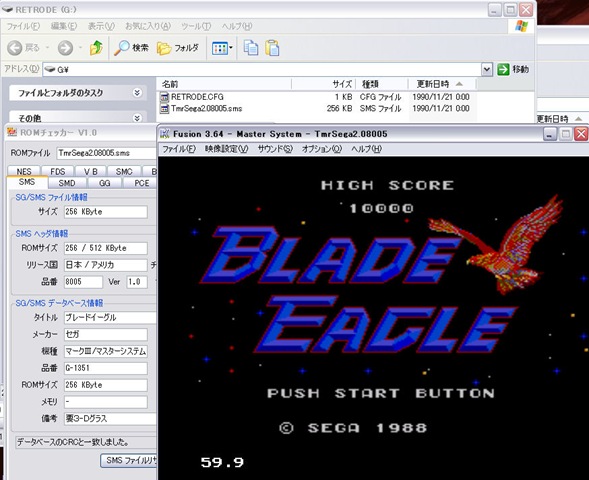This screenshot has height=480, width=589.
Task: Open Fusion's Options (オプション) menu
Action: [x=322, y=149]
